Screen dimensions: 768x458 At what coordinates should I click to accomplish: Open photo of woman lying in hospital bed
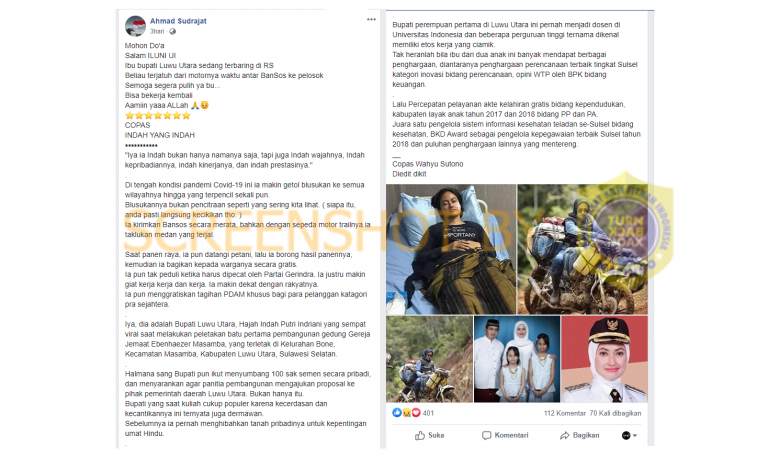tap(451, 249)
